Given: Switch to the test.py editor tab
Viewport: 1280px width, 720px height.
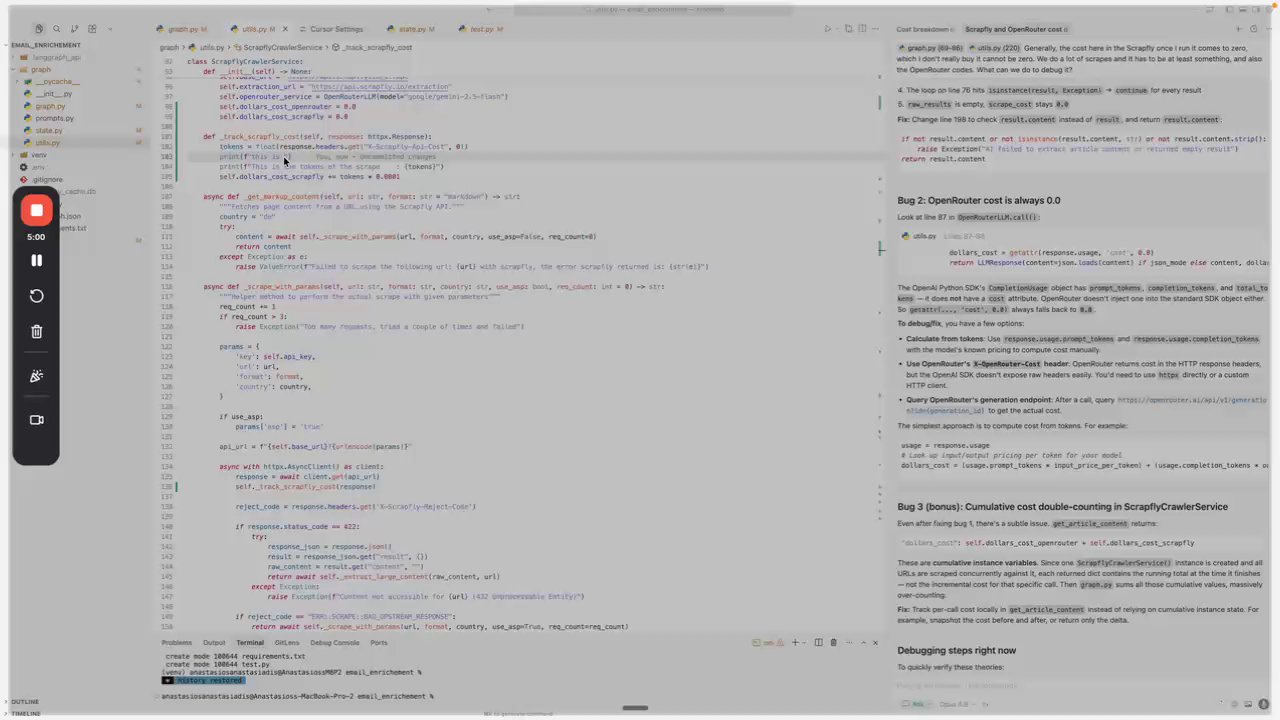Looking at the screenshot, I should pos(481,29).
